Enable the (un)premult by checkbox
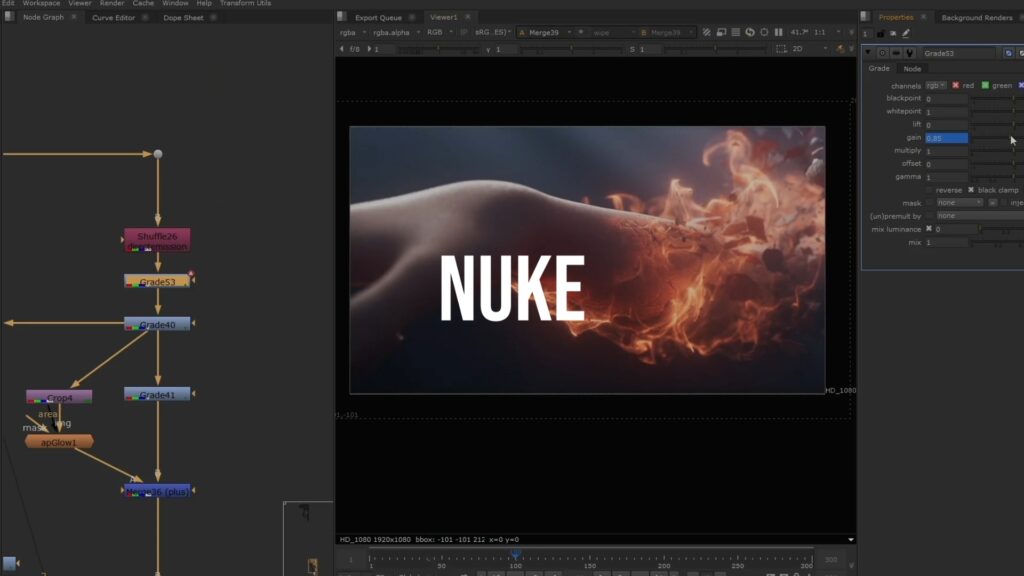1024x576 pixels. pyautogui.click(x=930, y=216)
